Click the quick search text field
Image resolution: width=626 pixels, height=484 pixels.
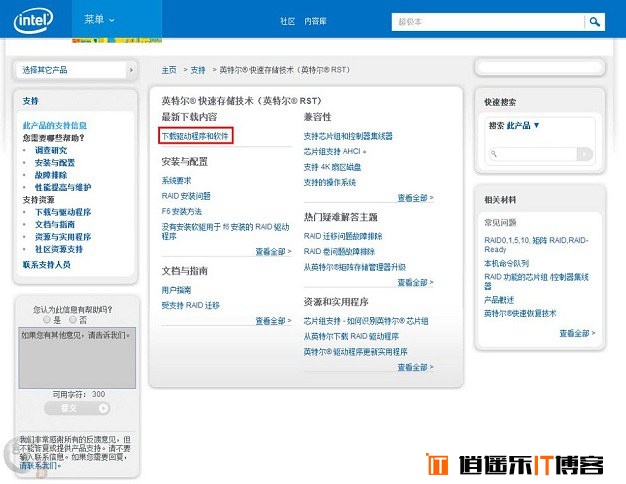tap(534, 154)
